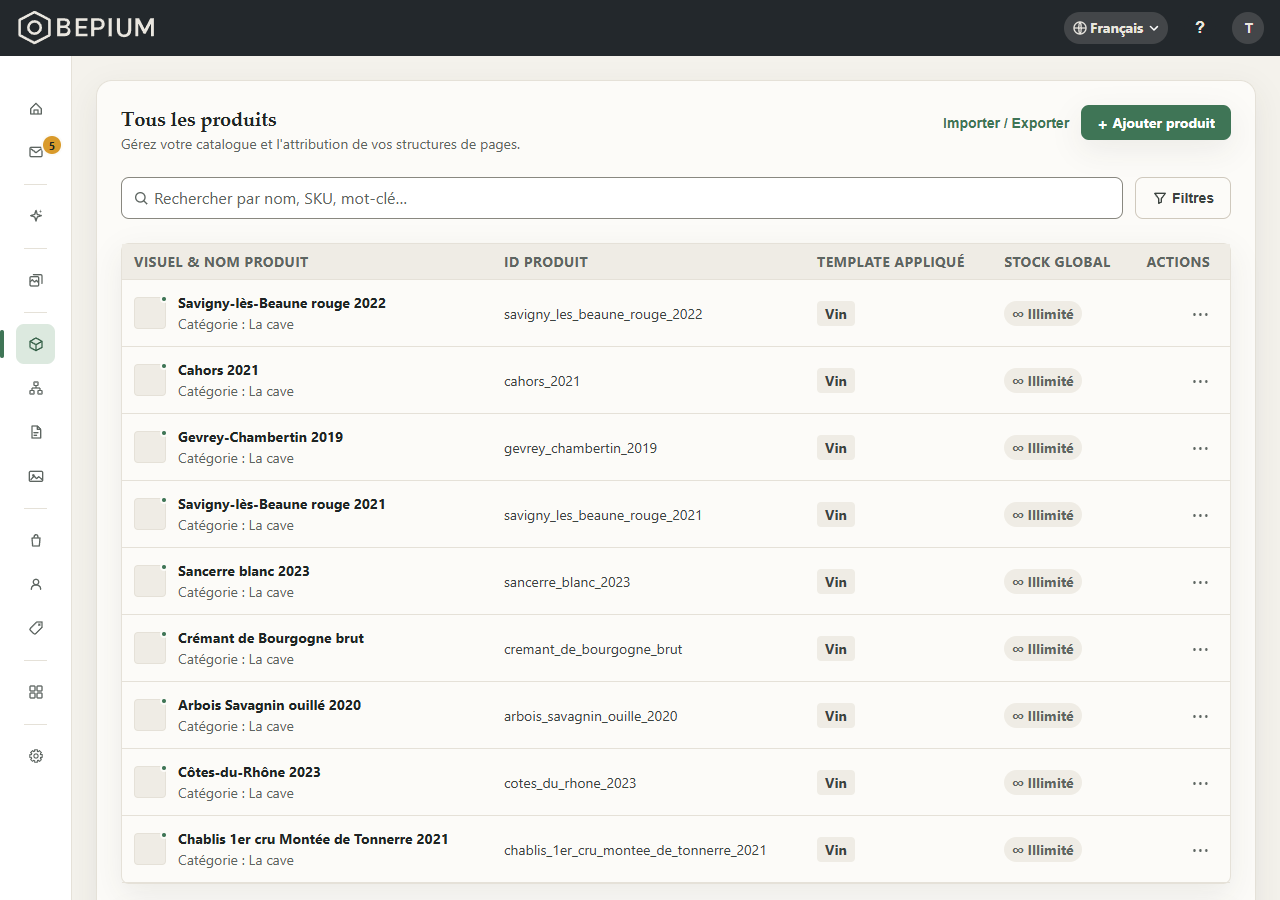Open the user avatar 'T' menu
The width and height of the screenshot is (1280, 900).
click(1248, 28)
